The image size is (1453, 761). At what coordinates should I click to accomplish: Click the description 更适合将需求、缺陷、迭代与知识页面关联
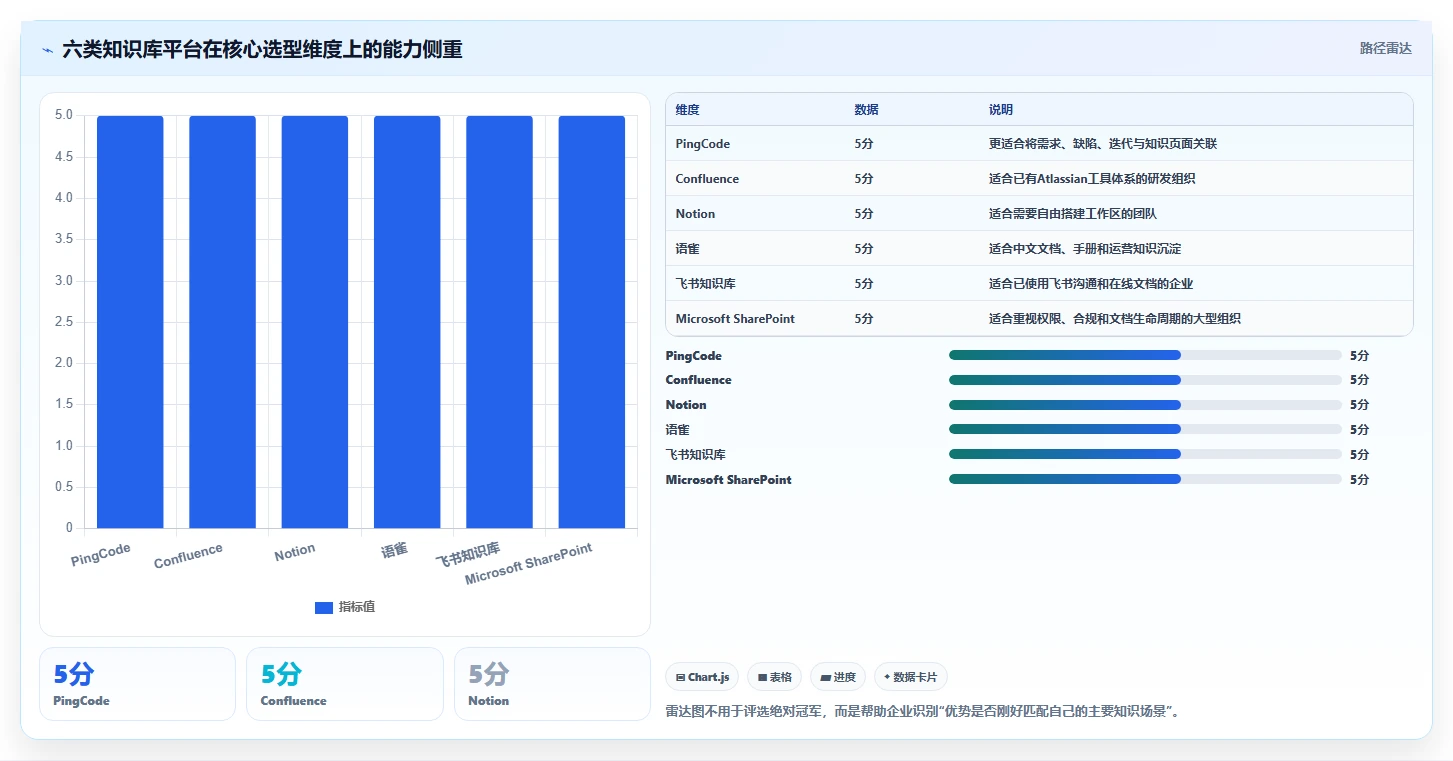click(1103, 144)
